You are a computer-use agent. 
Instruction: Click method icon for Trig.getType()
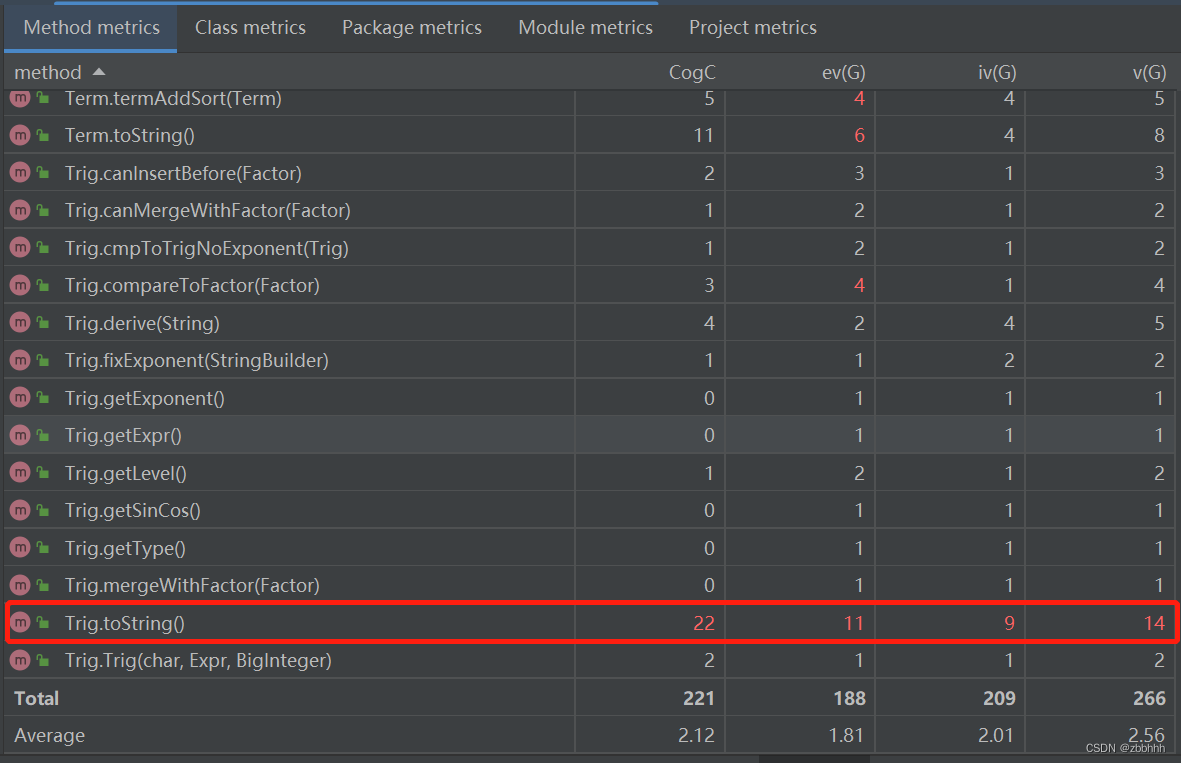pyautogui.click(x=20, y=548)
